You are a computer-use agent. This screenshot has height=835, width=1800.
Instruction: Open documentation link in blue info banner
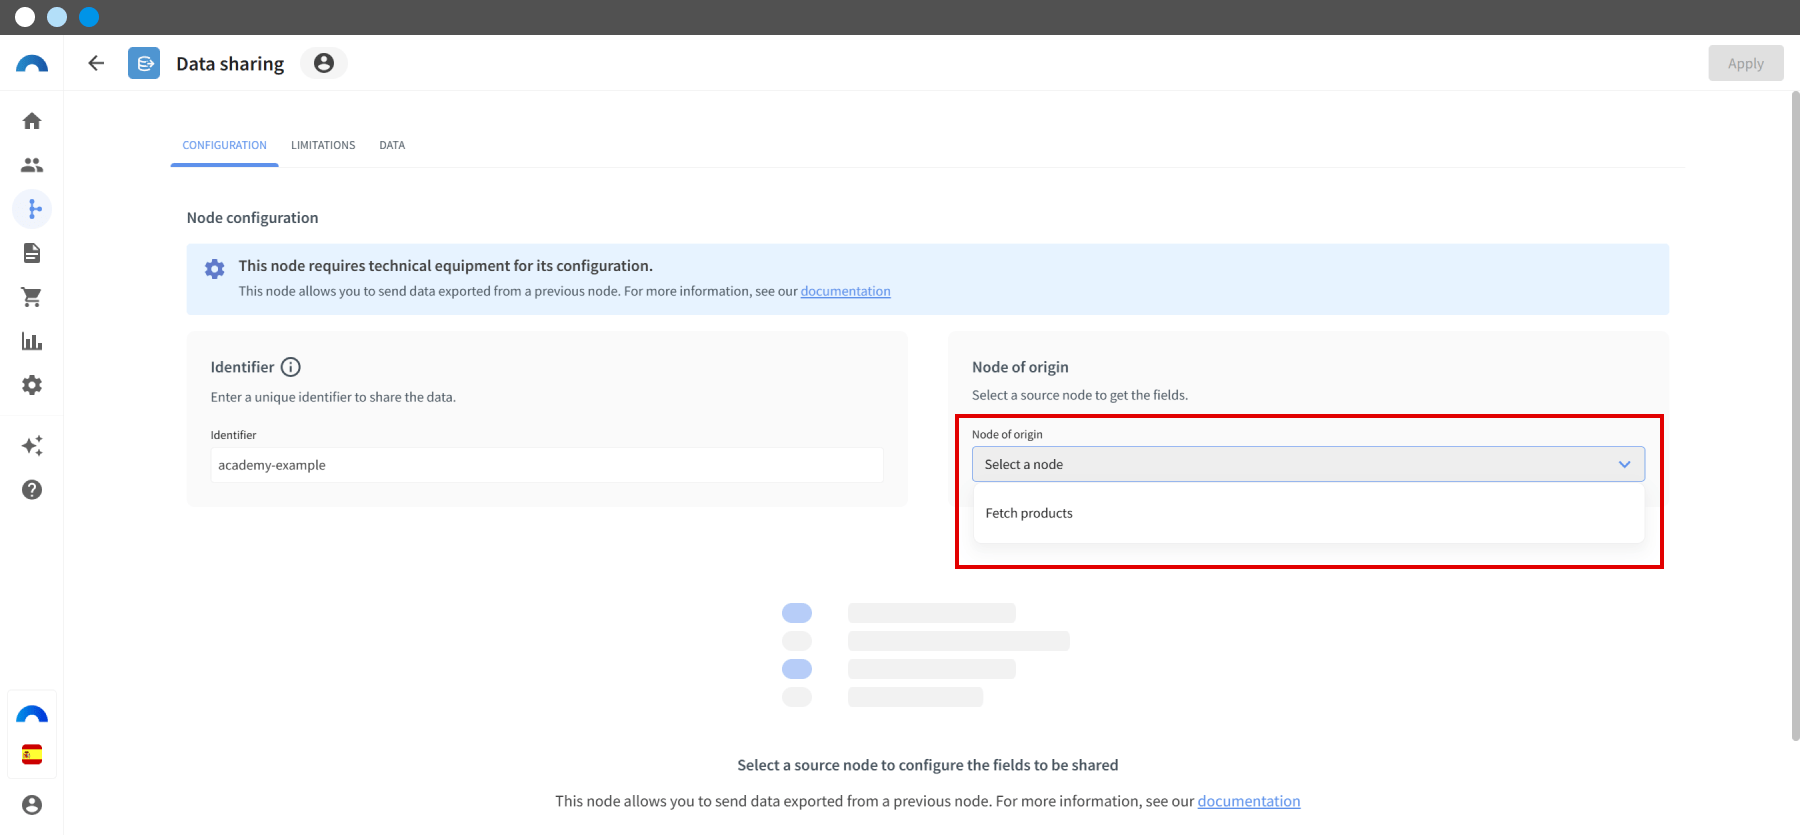[845, 291]
